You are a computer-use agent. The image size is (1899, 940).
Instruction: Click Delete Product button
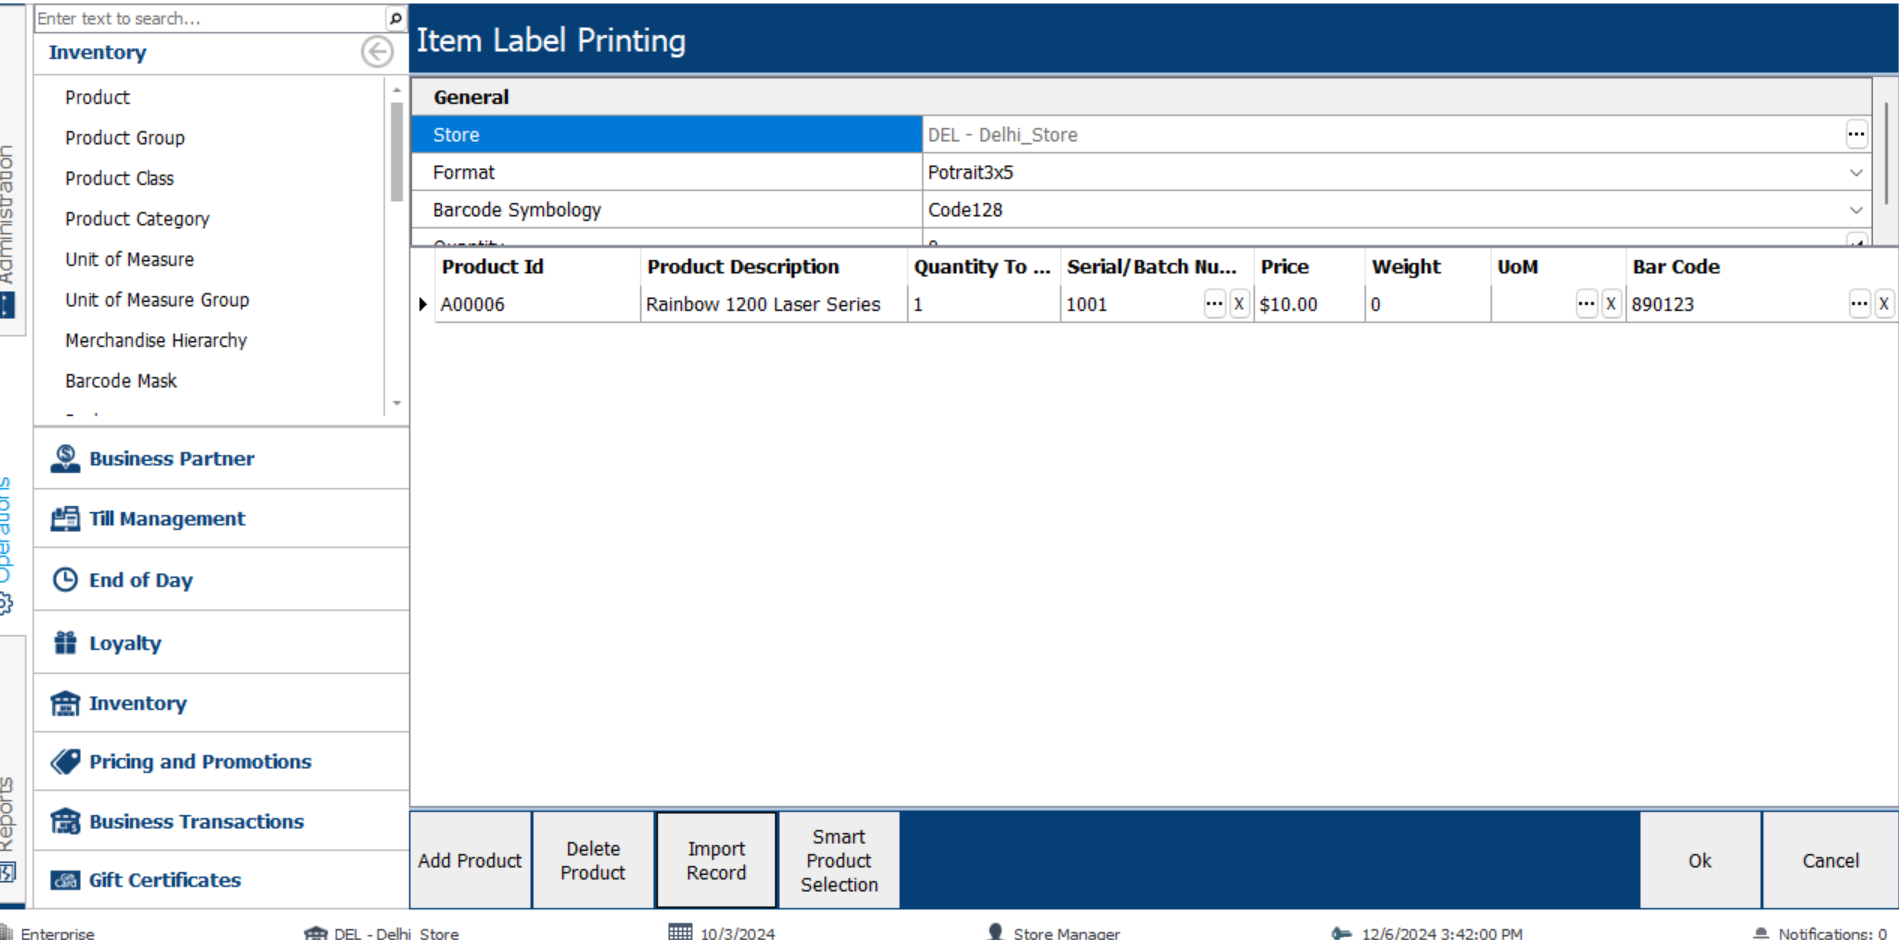point(593,860)
